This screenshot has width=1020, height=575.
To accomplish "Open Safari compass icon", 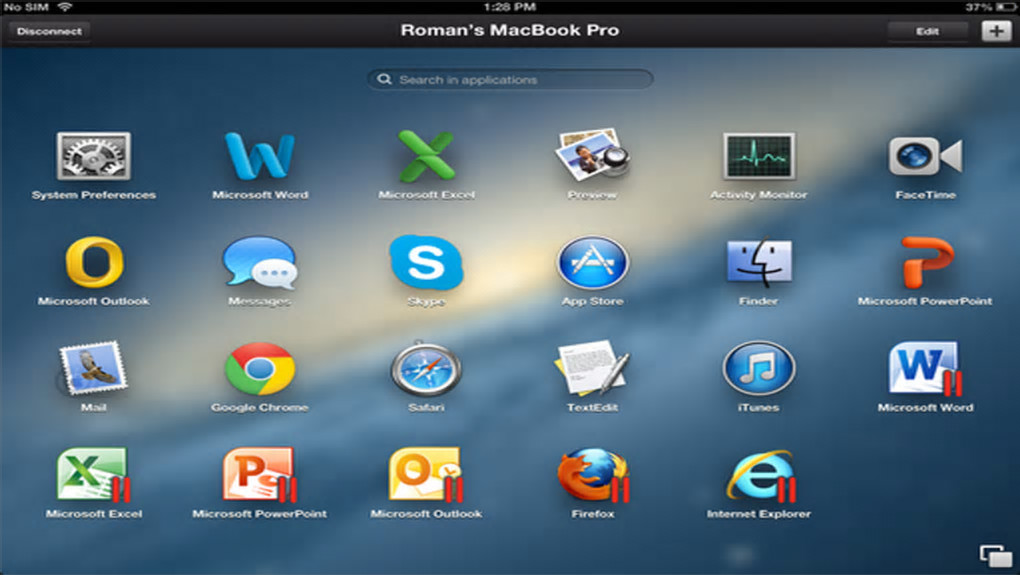I will (x=426, y=369).
